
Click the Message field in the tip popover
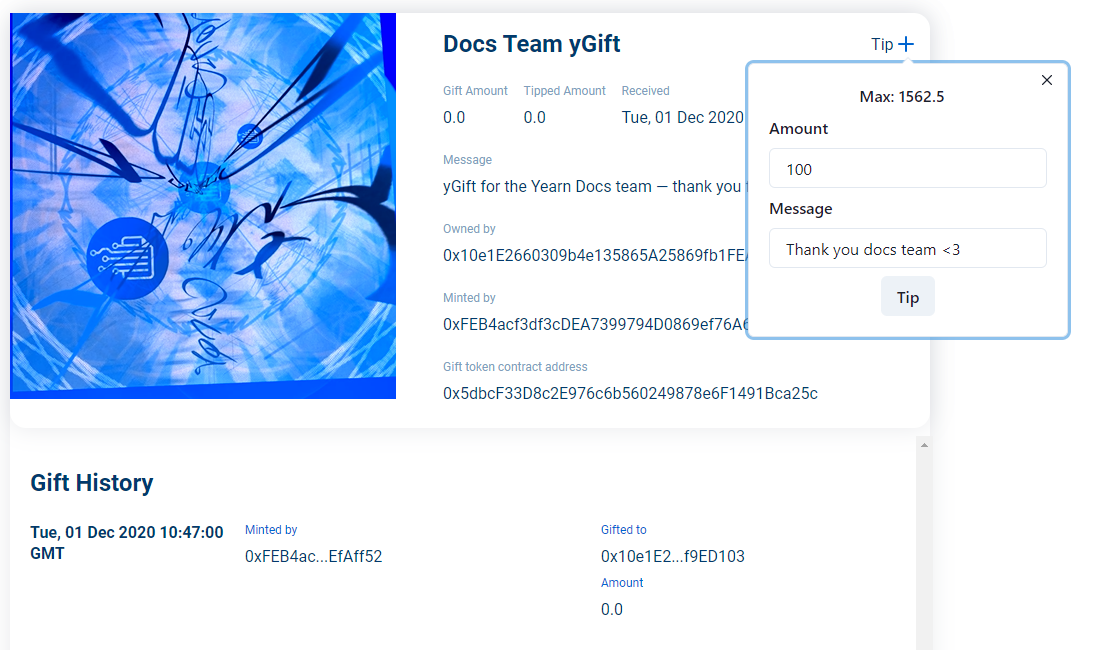pyautogui.click(x=907, y=249)
